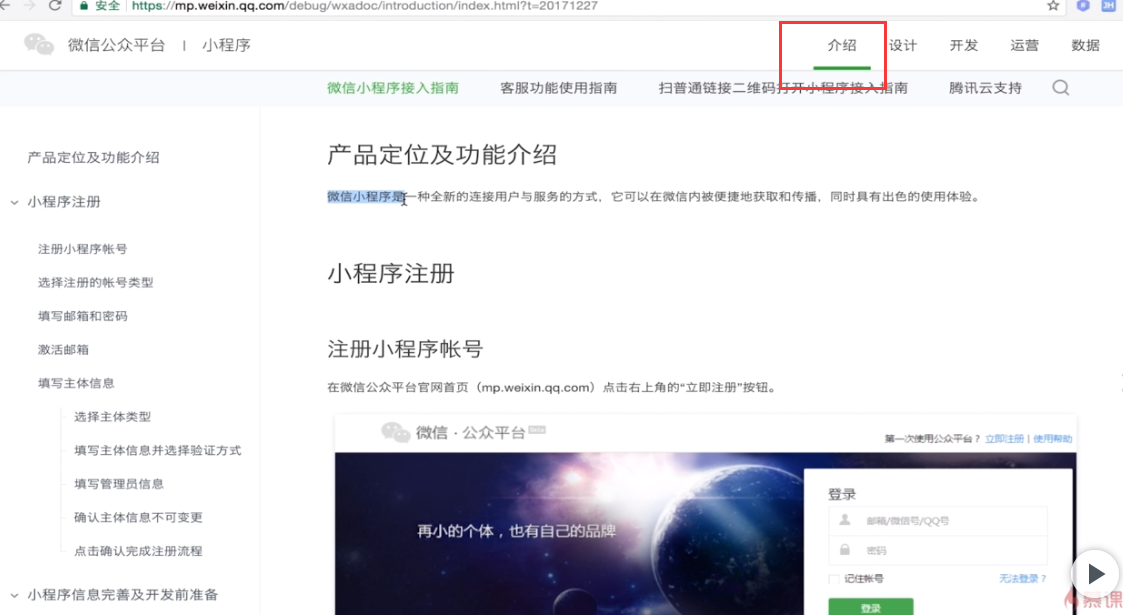Click the 邮箱/微信号/QQ号 login field

click(938, 520)
